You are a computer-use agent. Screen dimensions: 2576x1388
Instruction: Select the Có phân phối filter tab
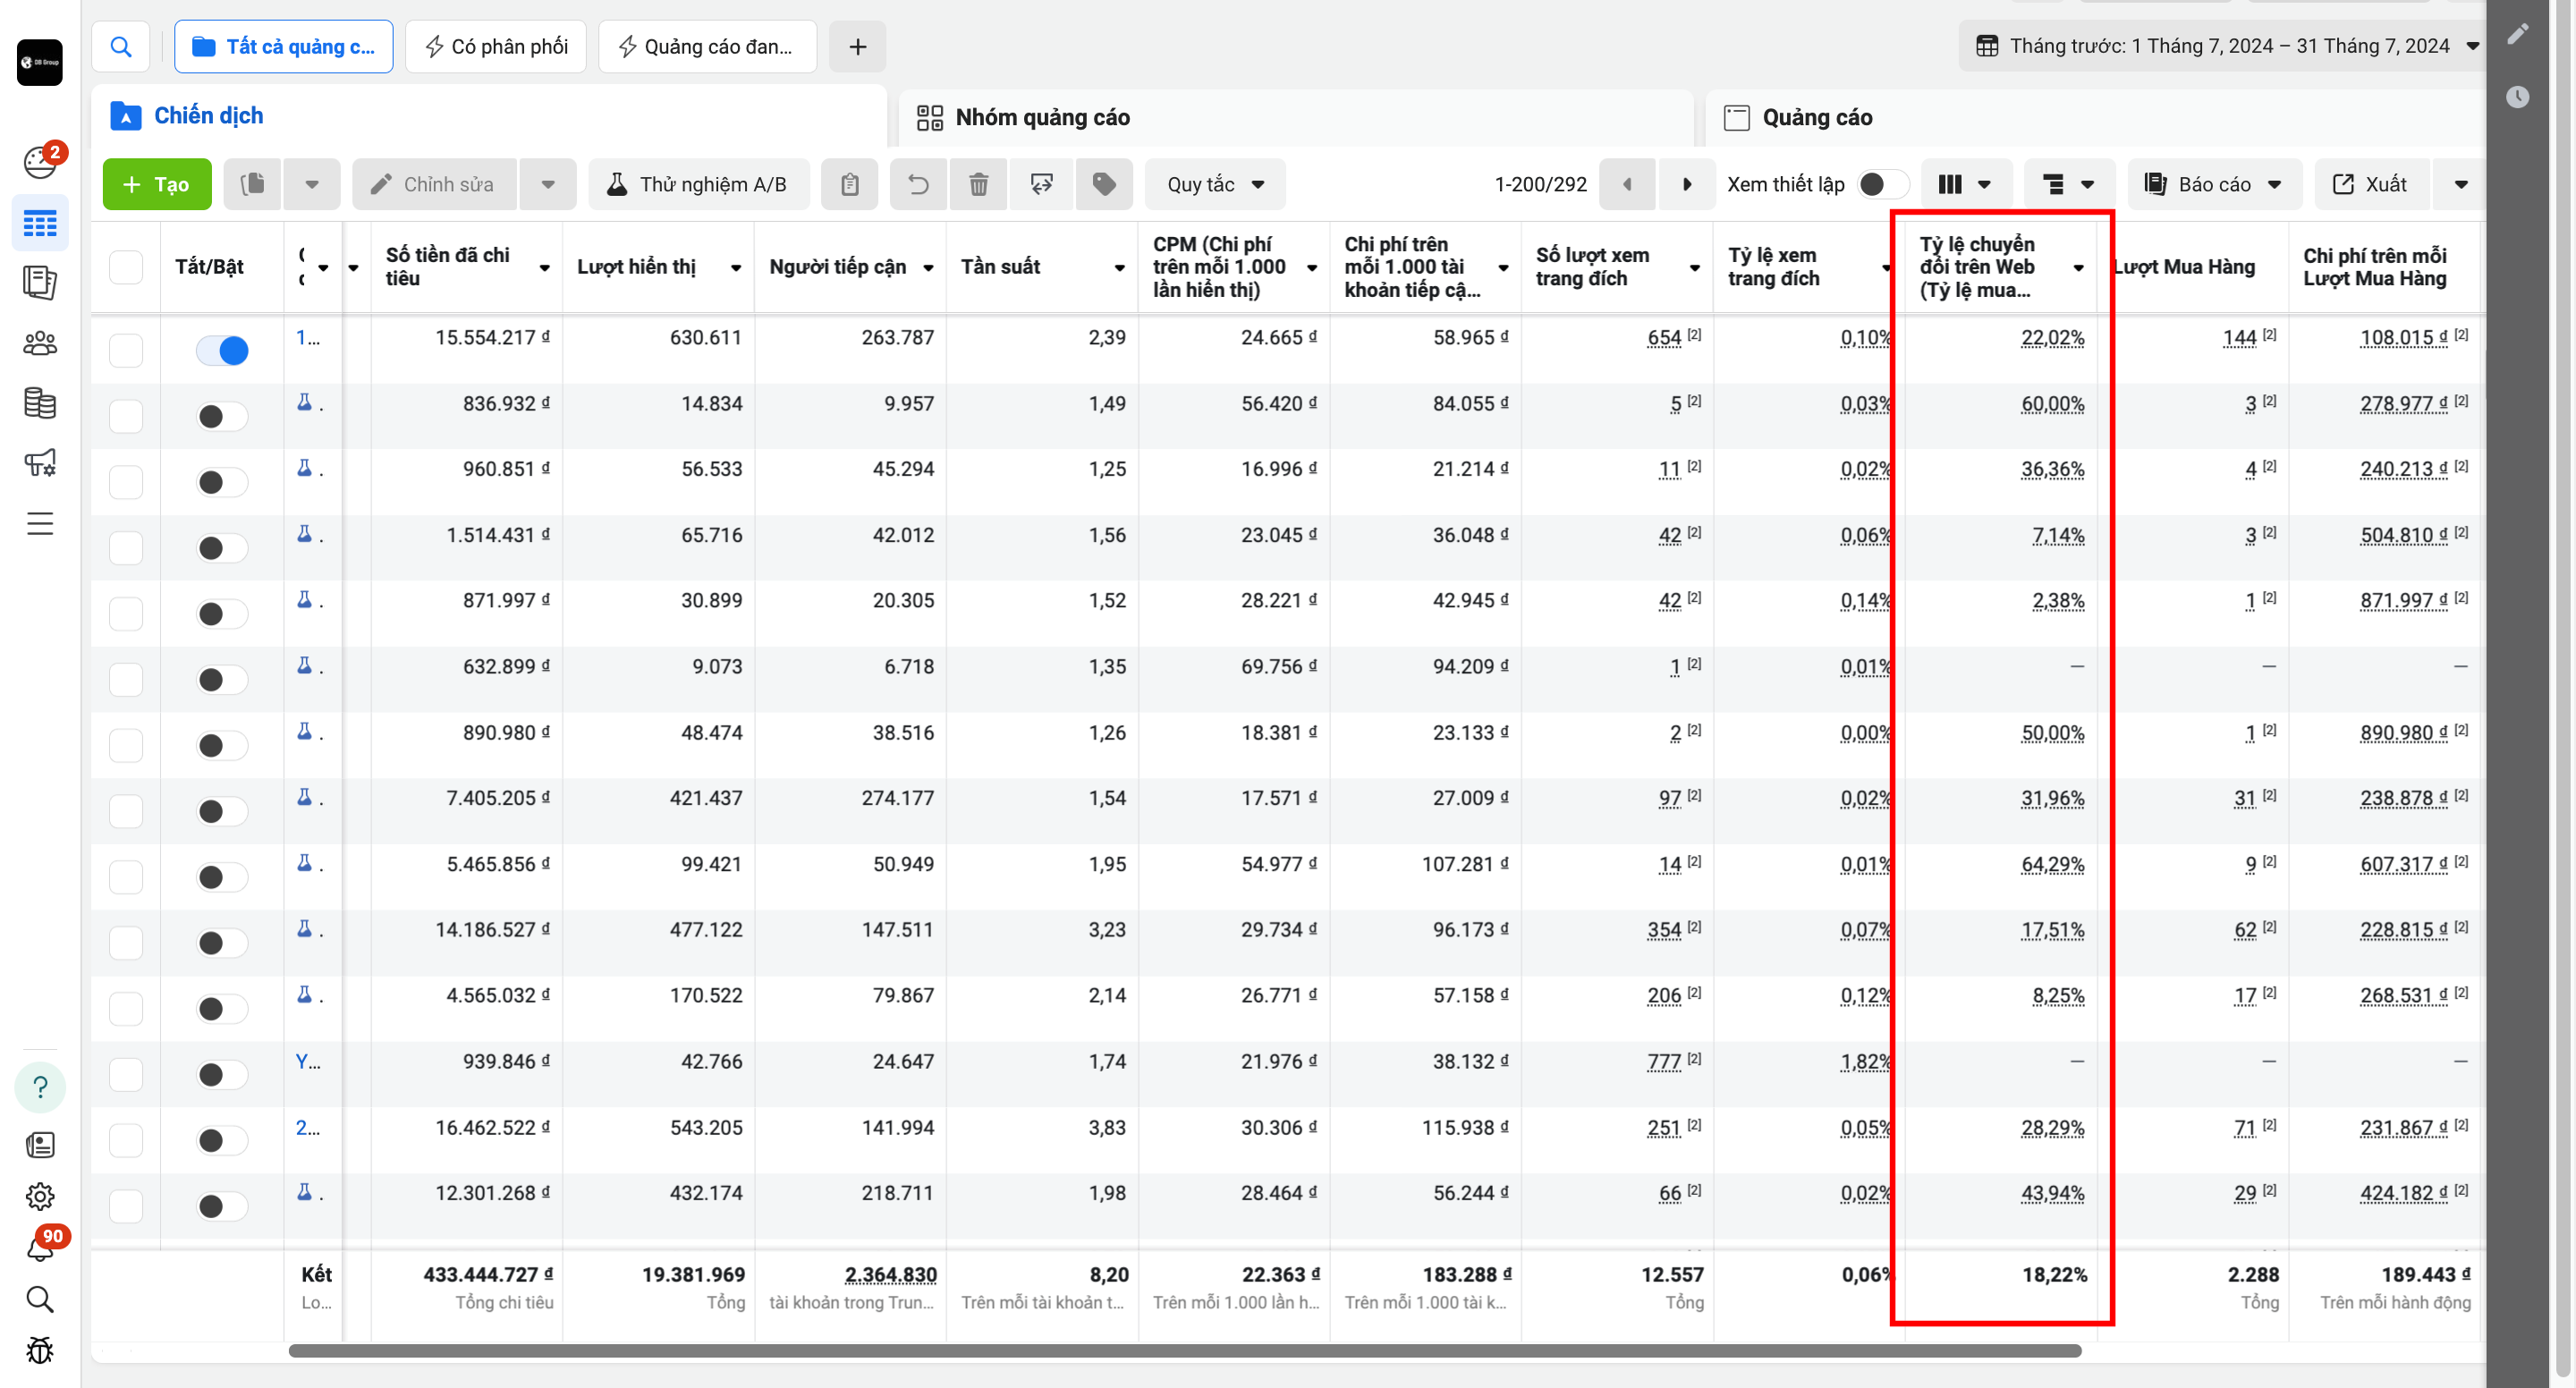tap(496, 46)
